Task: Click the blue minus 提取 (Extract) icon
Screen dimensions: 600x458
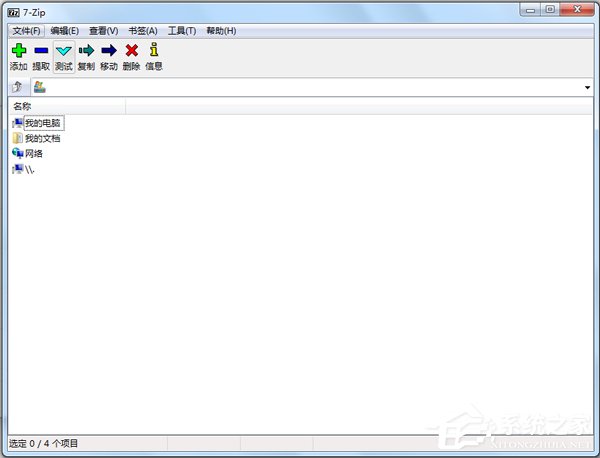Action: [x=41, y=51]
